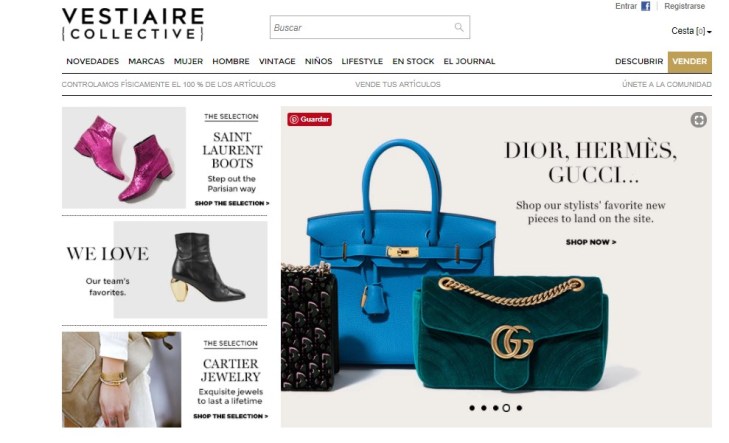Select the second carousel dot
This screenshot has width=729, height=443.
point(484,408)
